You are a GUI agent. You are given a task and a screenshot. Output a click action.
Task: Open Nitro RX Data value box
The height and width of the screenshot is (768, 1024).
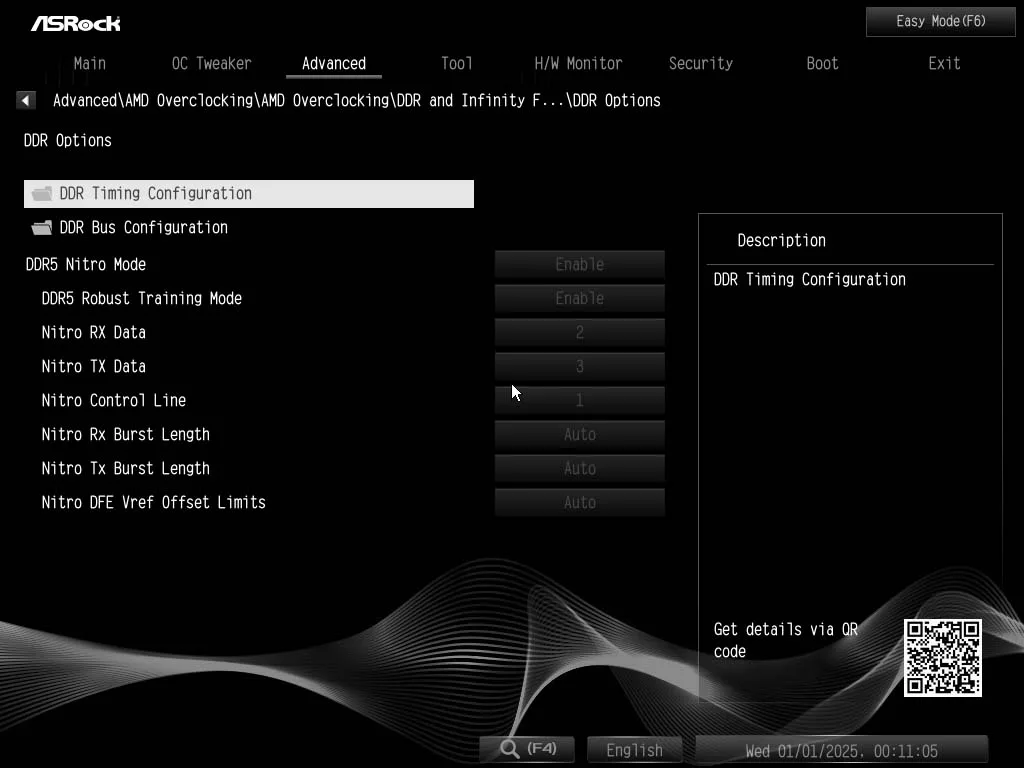pyautogui.click(x=579, y=332)
